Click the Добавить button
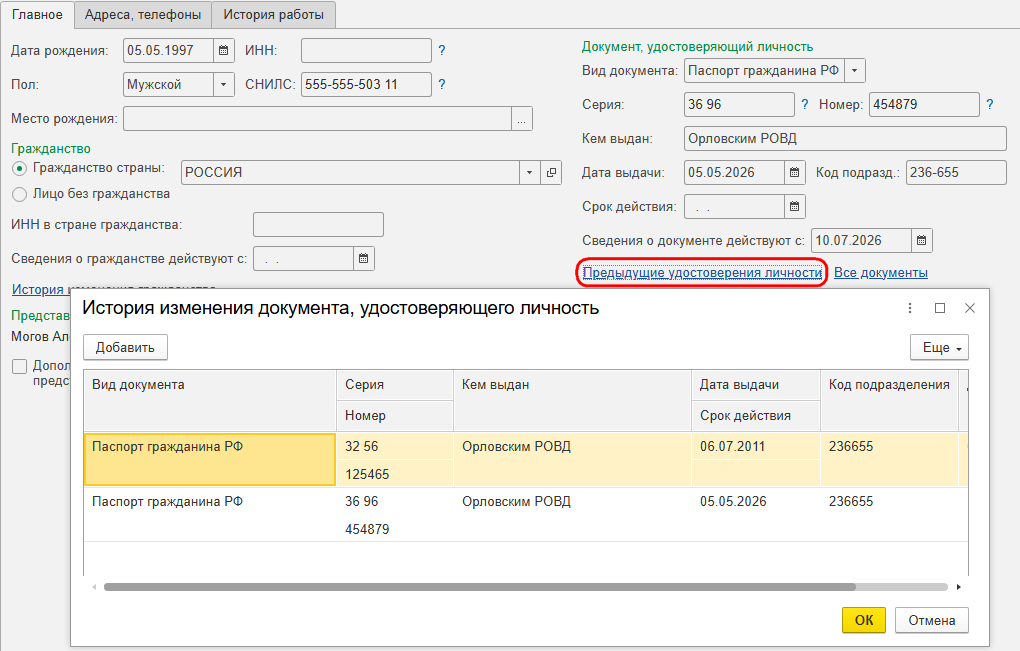Screen dimensions: 1020x651 tap(126, 347)
